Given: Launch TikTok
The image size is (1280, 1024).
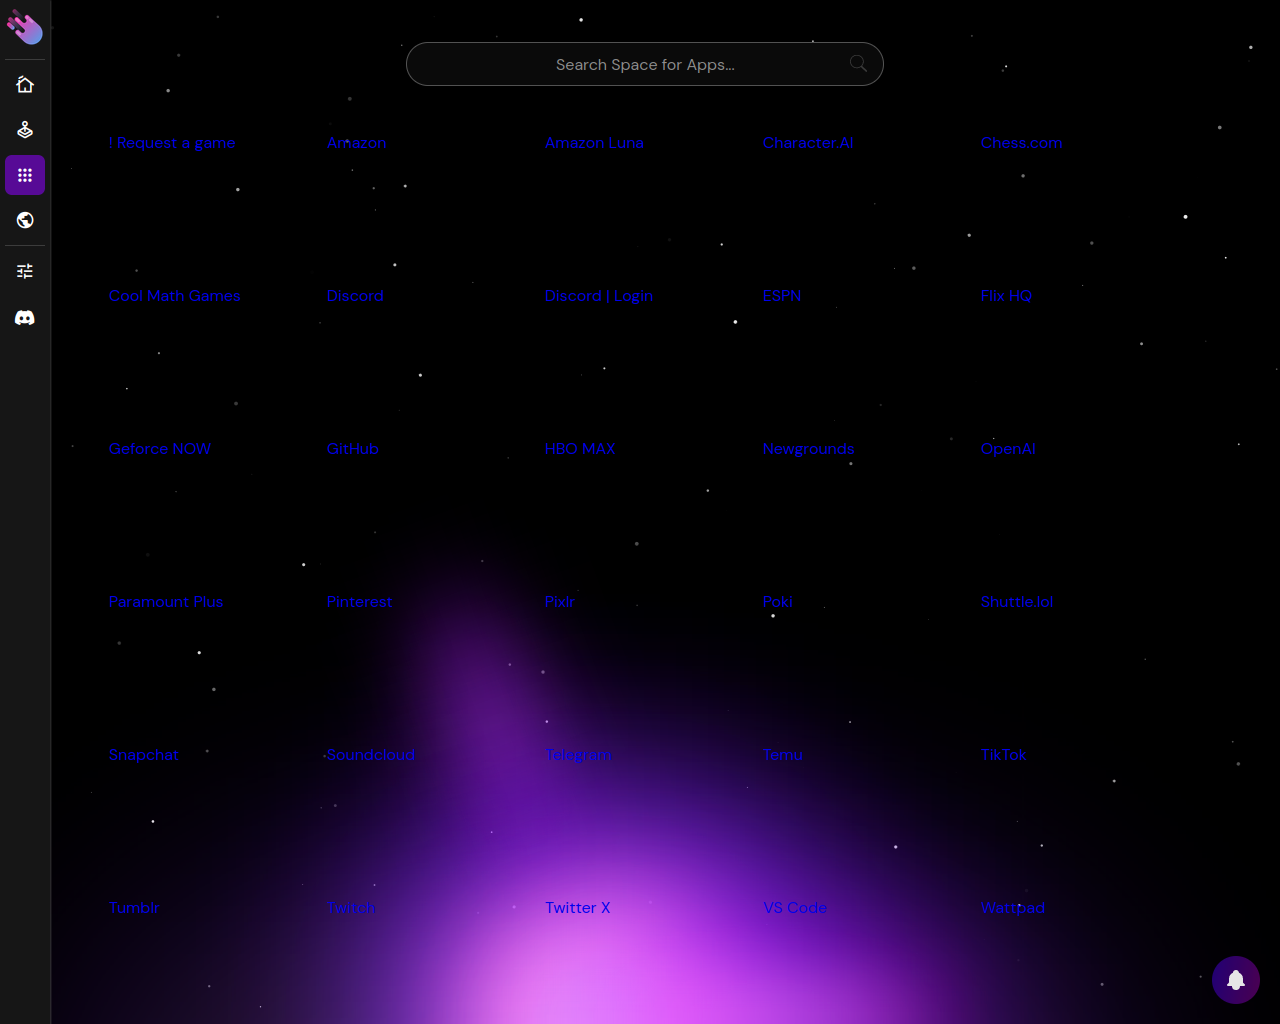Looking at the screenshot, I should tap(1003, 755).
